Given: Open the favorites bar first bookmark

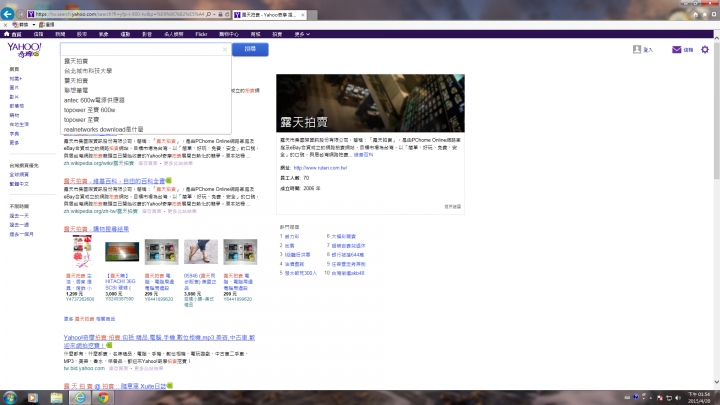Looking at the screenshot, I should pos(21,25).
